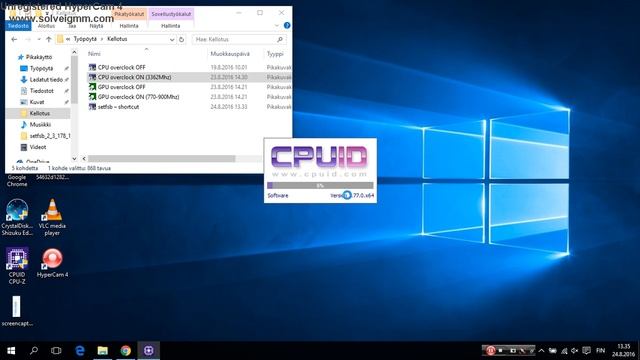The width and height of the screenshot is (640, 360).
Task: Open volume control in system tray
Action: coord(575,351)
